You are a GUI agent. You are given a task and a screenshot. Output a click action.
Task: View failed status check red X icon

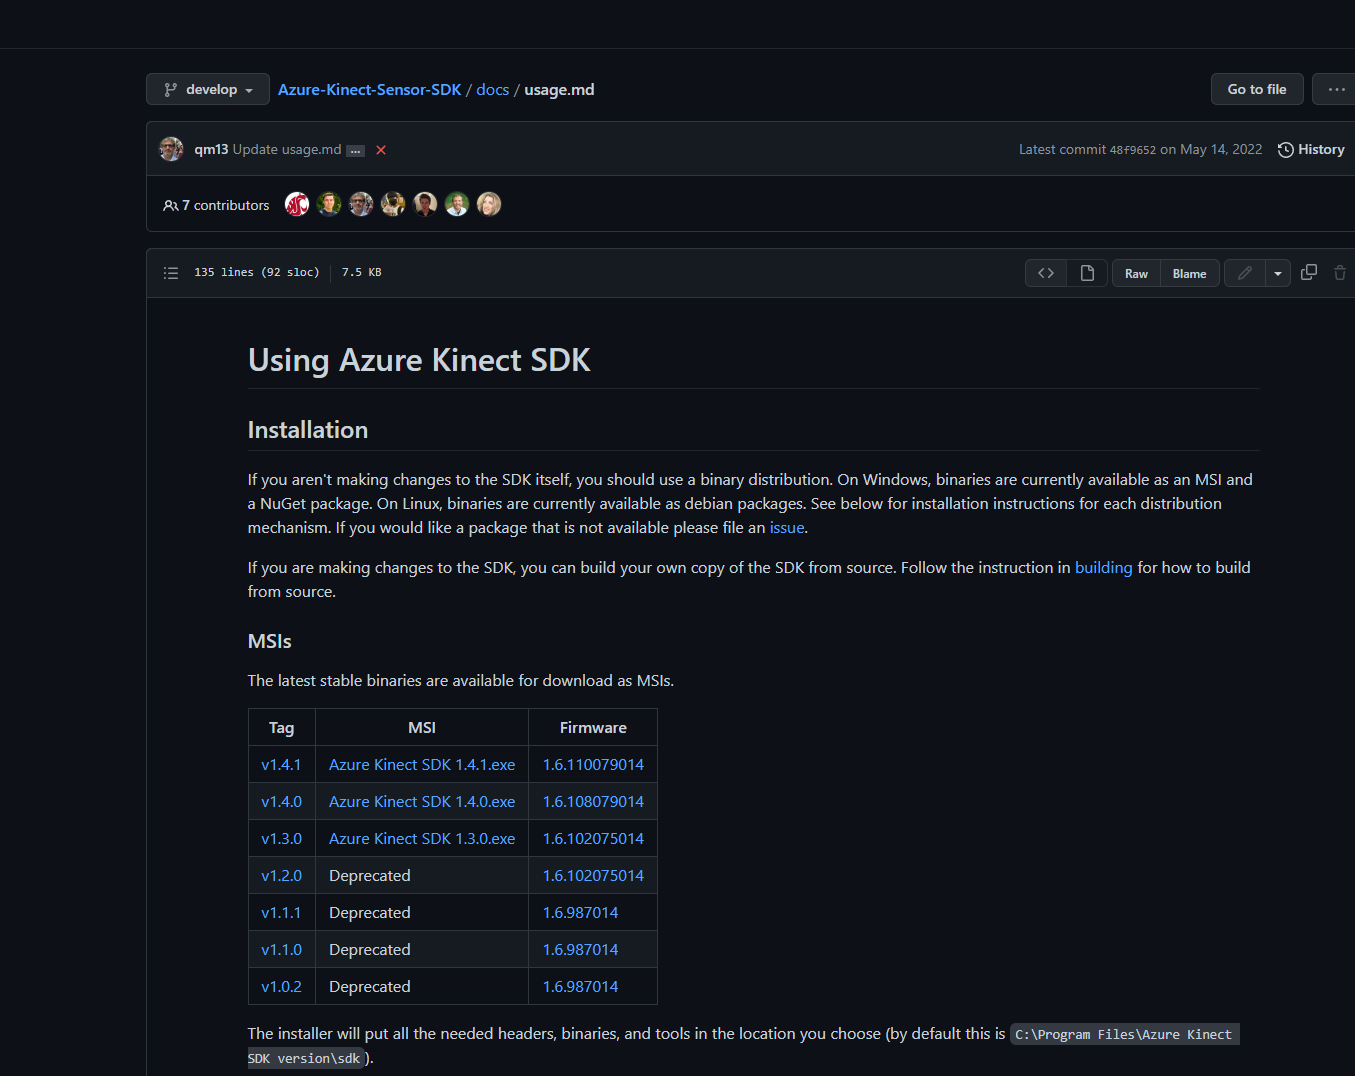click(381, 150)
